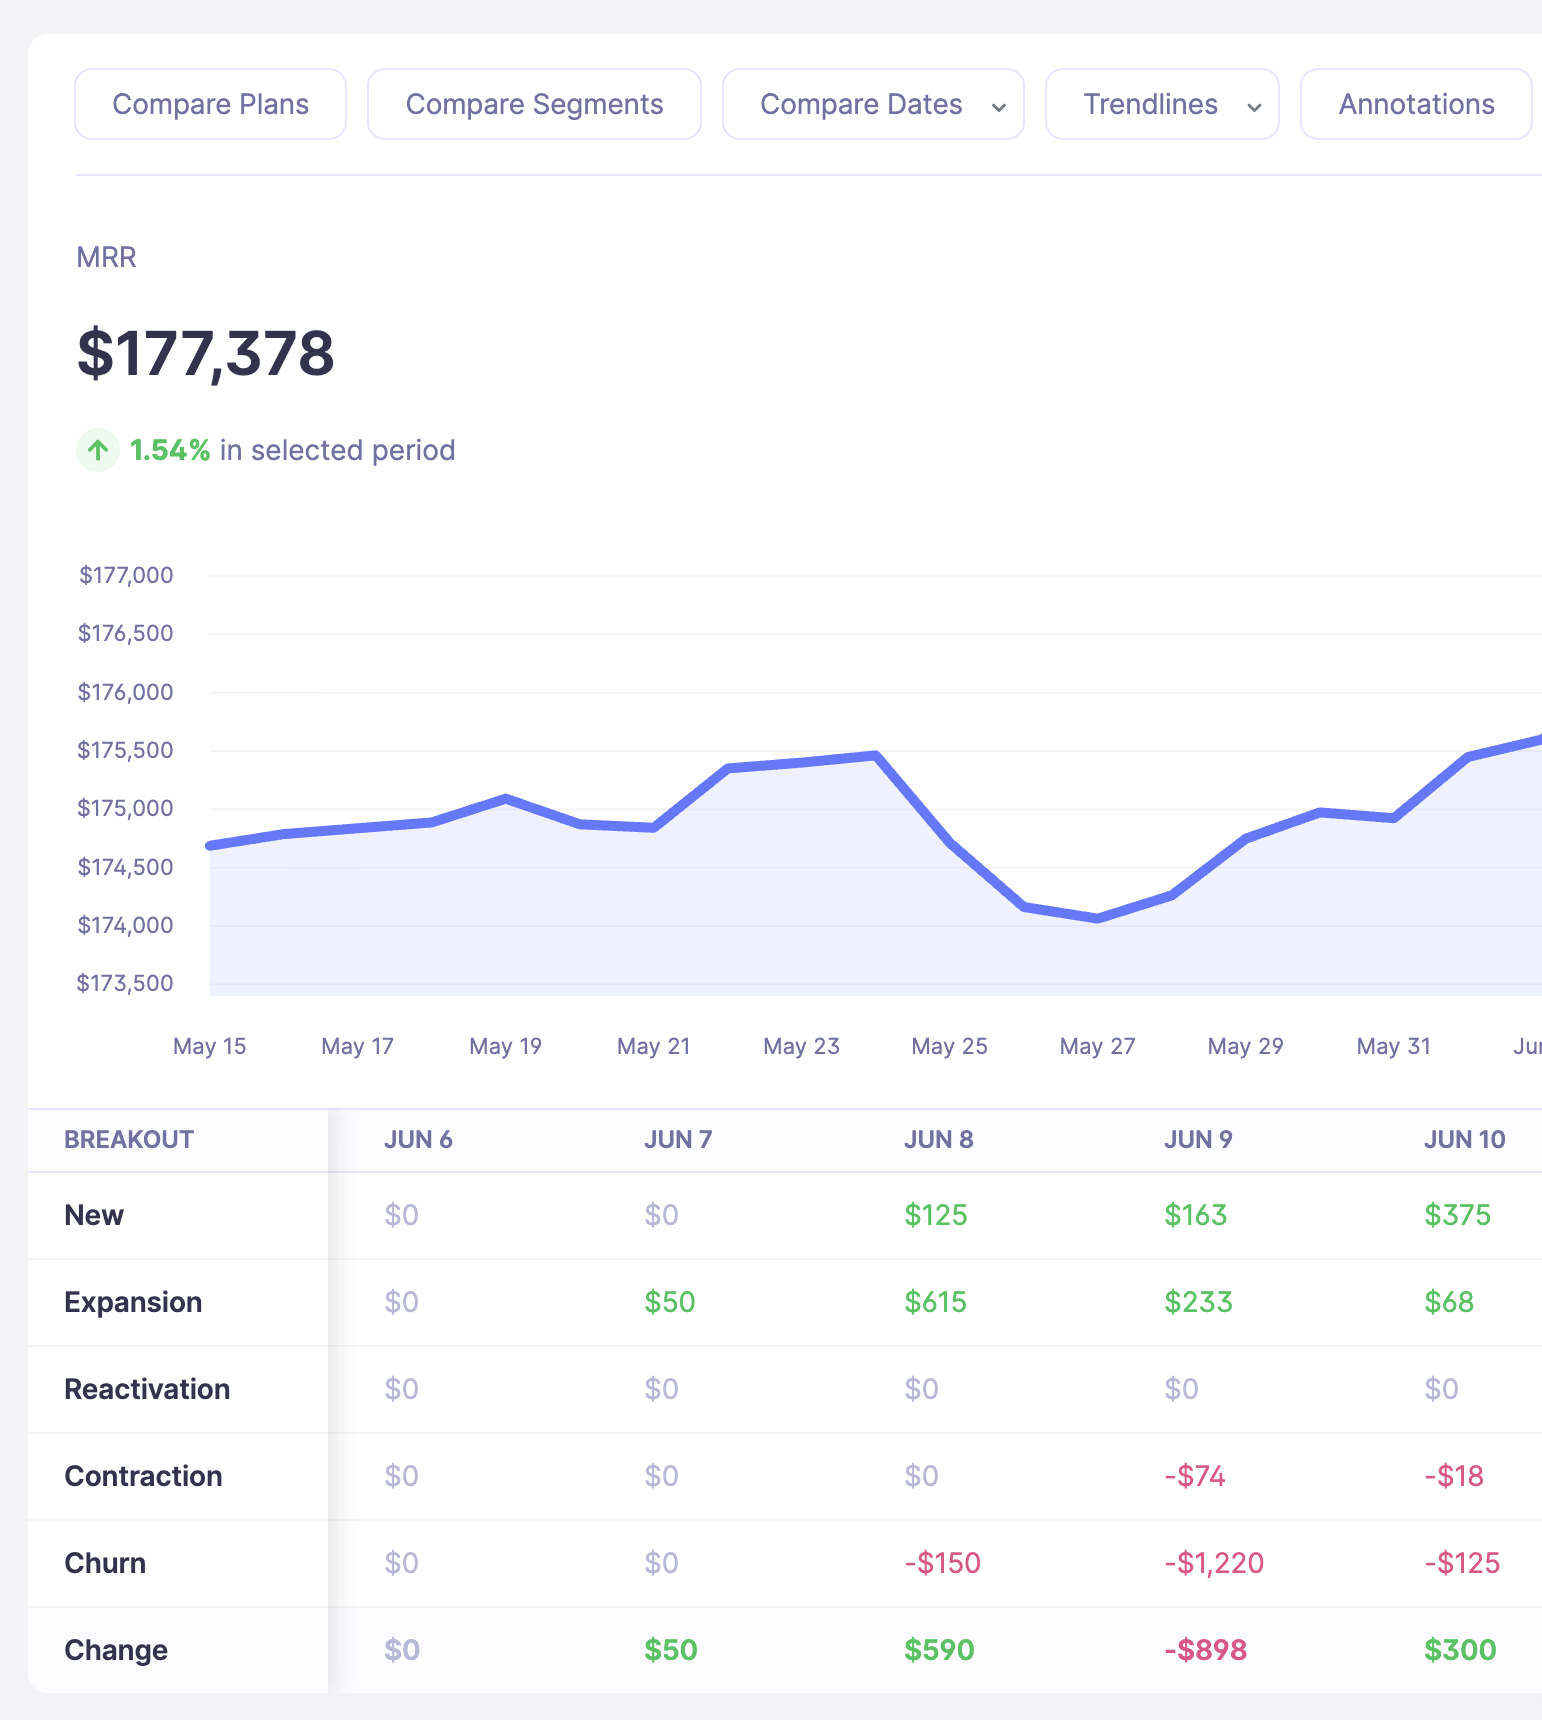Select the Contraction row label
The height and width of the screenshot is (1720, 1542).
tap(143, 1476)
